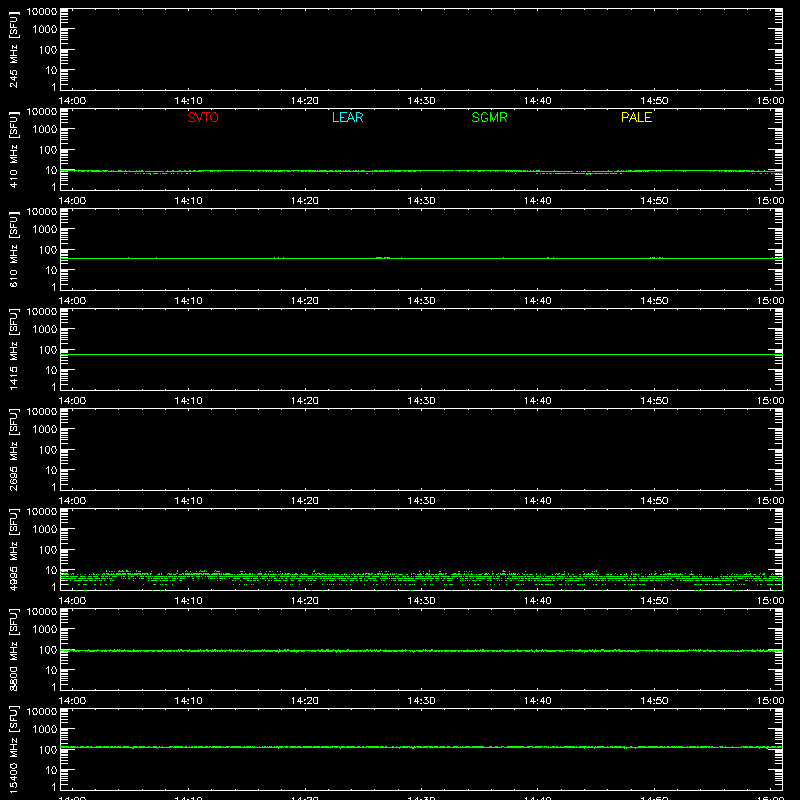Click 14:10 under the 410 MHz panel
Screen dimensions: 800x800
188,201
